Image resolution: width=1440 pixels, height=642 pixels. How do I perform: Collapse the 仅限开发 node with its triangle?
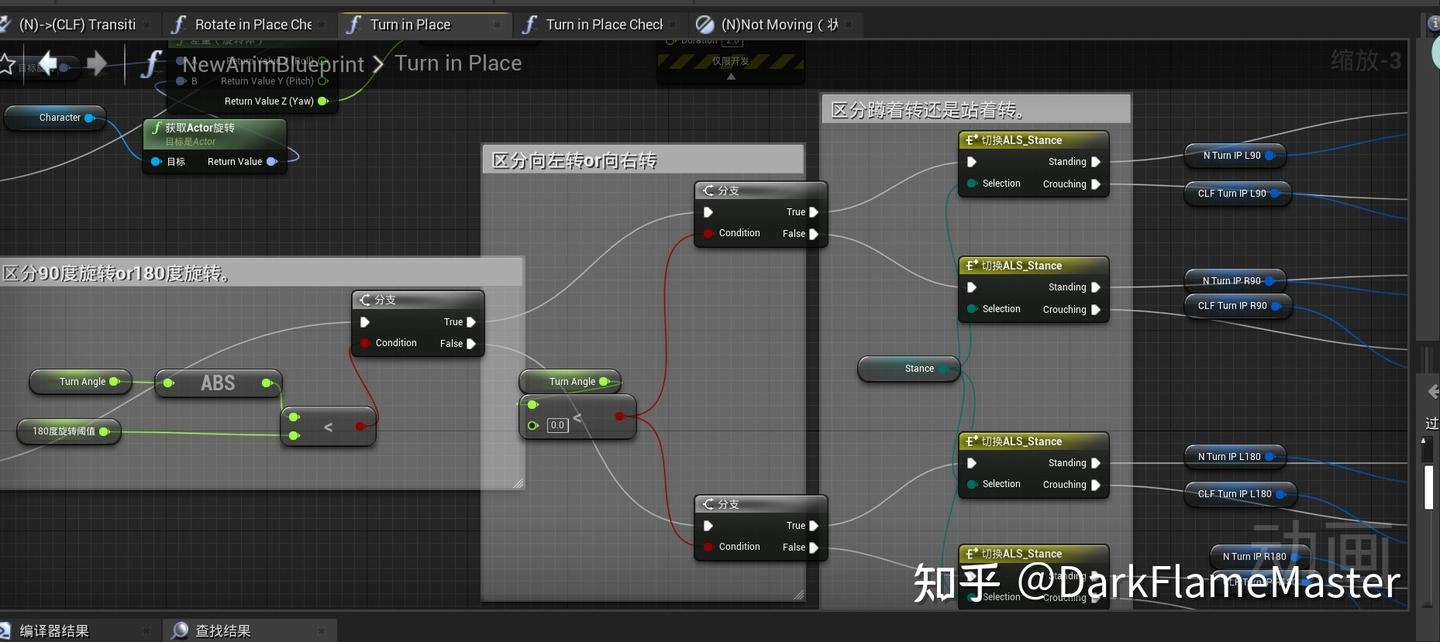coord(730,76)
